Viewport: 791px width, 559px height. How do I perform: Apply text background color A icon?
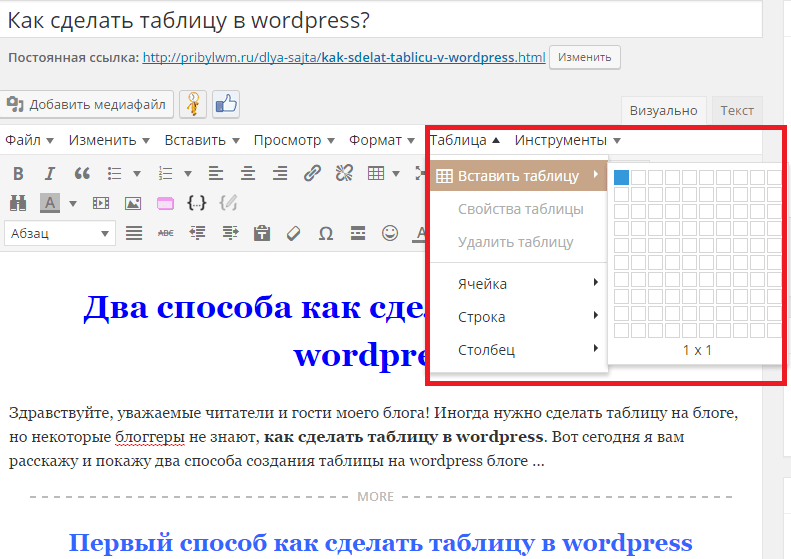50,203
